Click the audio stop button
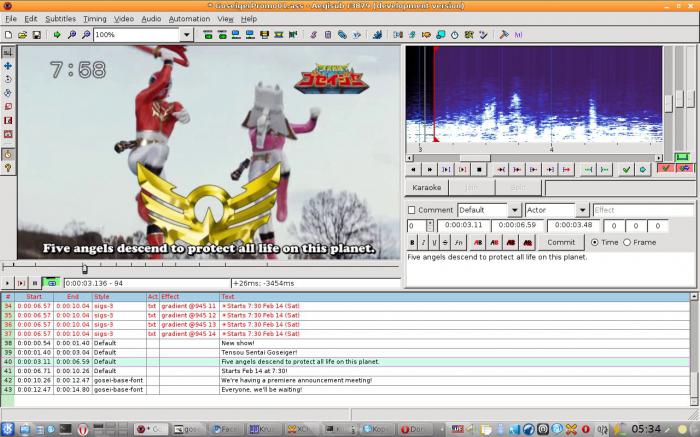Screen dimensions: 700x437 point(479,170)
